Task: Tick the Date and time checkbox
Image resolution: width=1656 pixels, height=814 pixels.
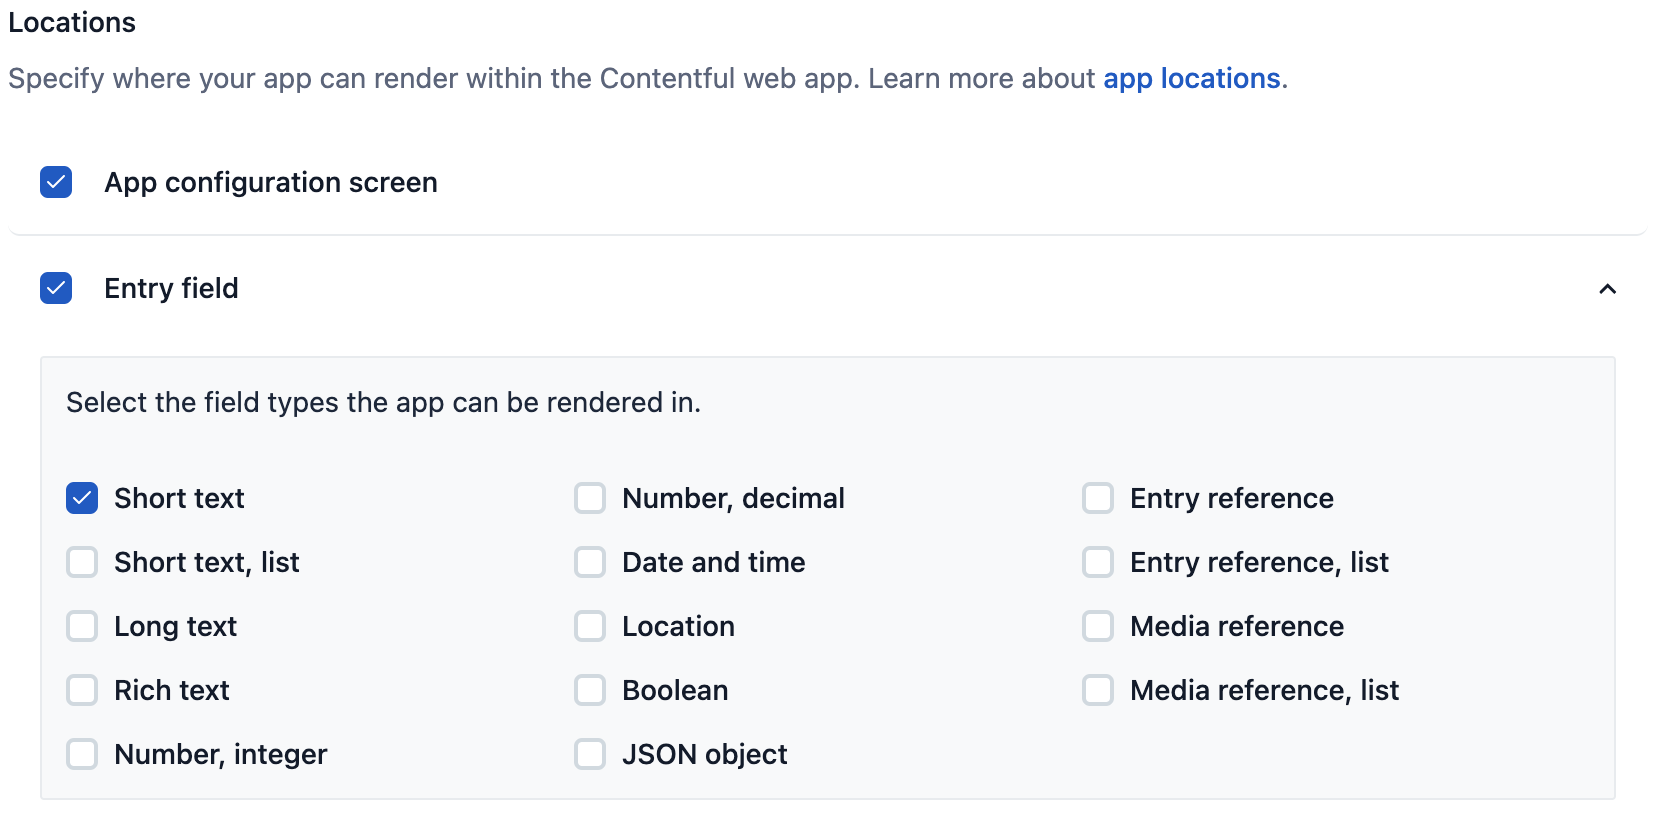Action: click(x=590, y=562)
